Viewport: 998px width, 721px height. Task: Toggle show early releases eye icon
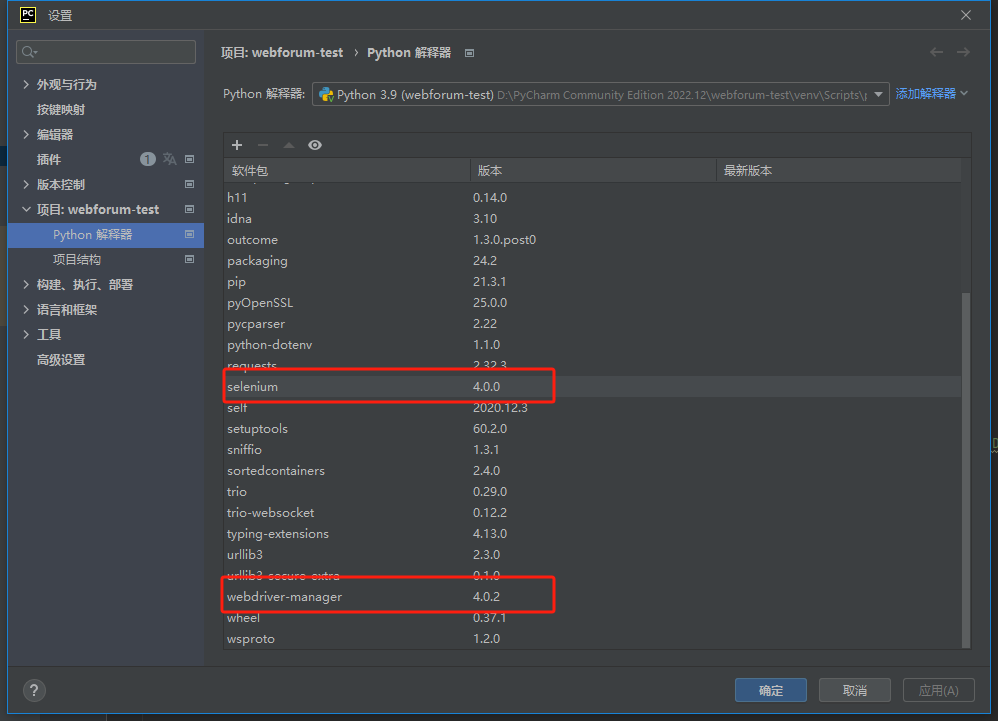314,145
